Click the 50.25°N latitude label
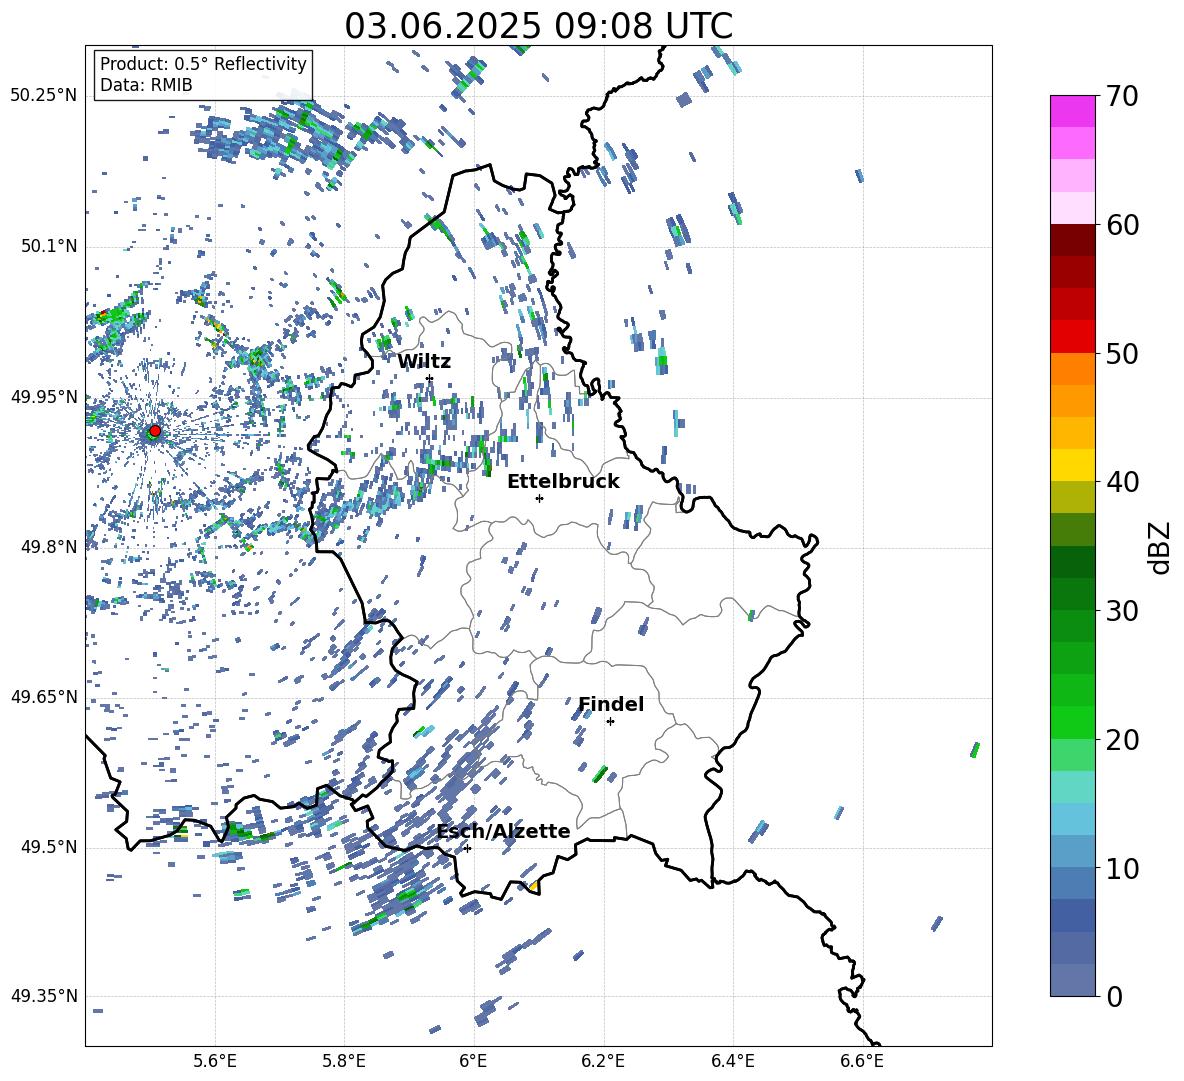This screenshot has width=1184, height=1081. (x=44, y=96)
